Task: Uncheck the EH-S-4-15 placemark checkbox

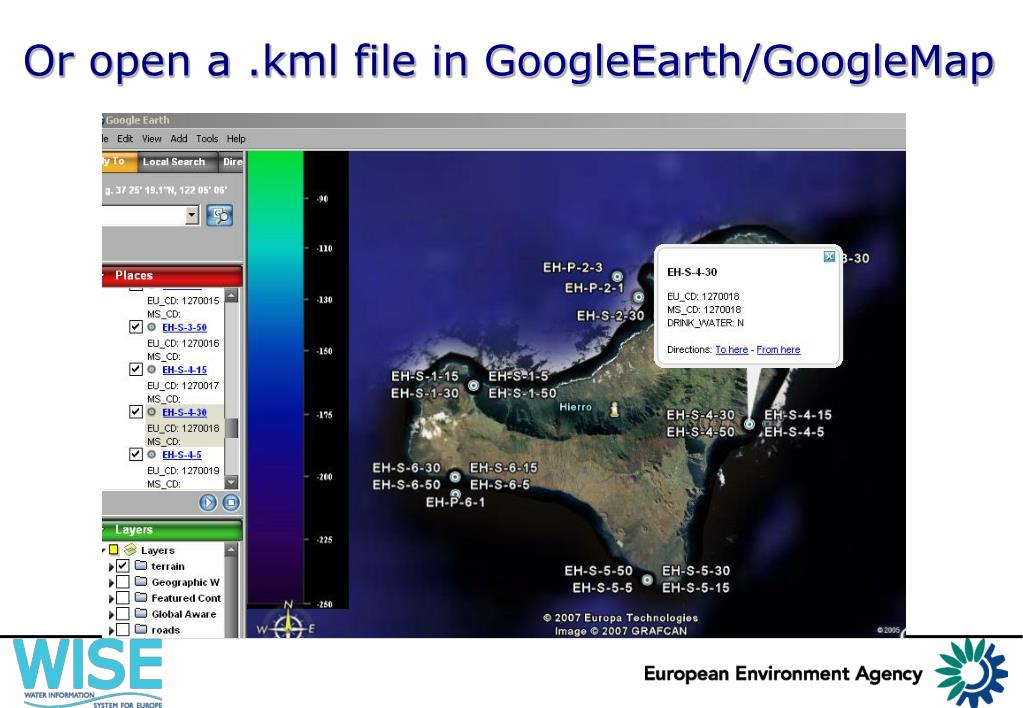Action: point(135,369)
